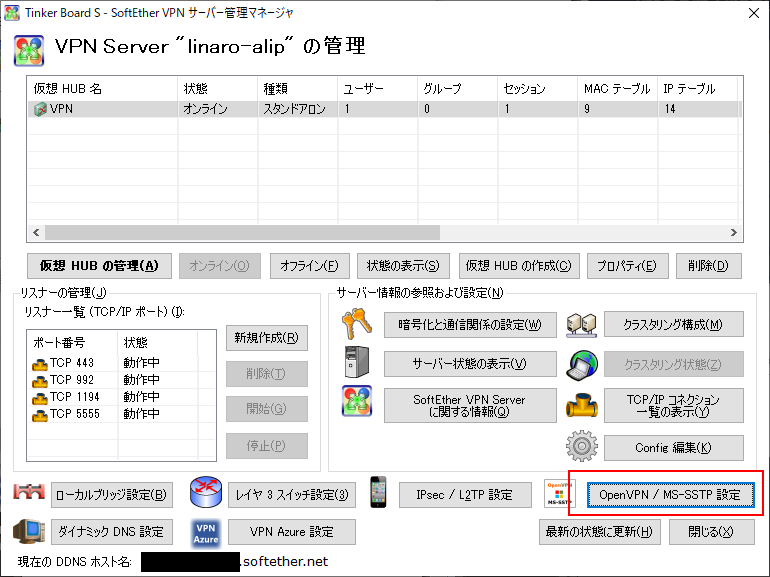Open クラスタリング構成(M)
This screenshot has height=577, width=770.
coord(673,325)
